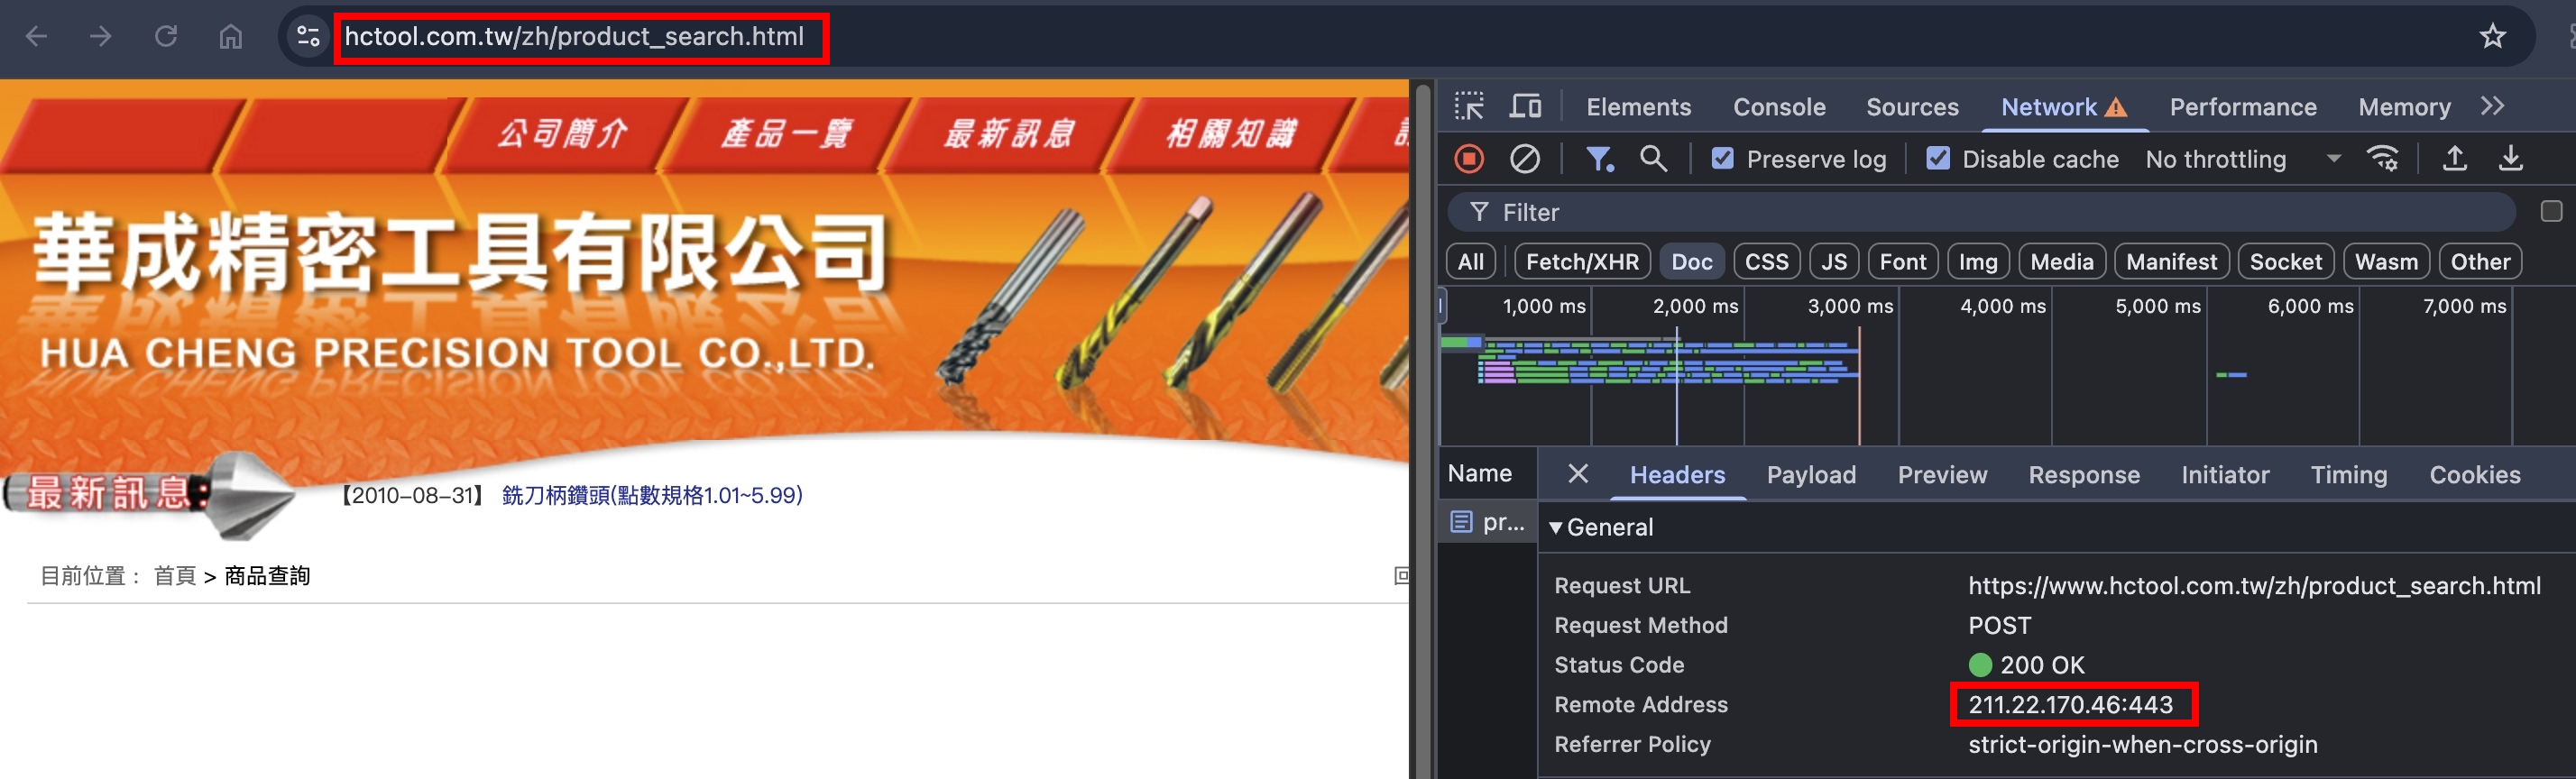Screen dimensions: 2576x779
Task: Click the browser back arrow
Action: [x=37, y=37]
